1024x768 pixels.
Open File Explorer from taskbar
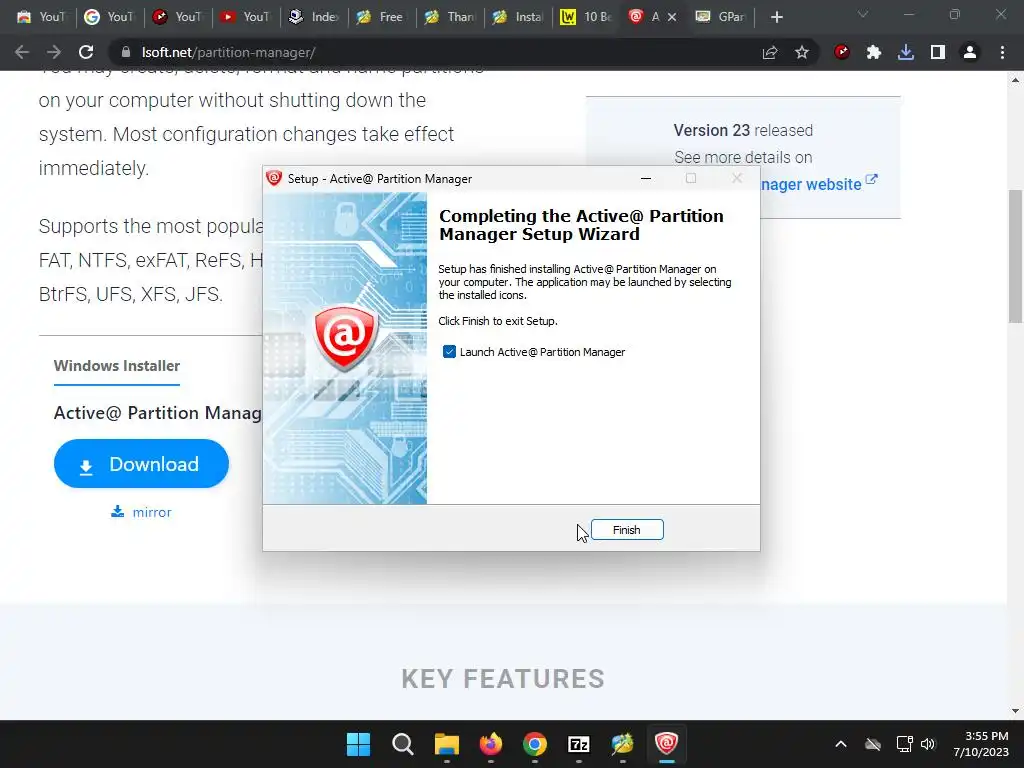(447, 744)
